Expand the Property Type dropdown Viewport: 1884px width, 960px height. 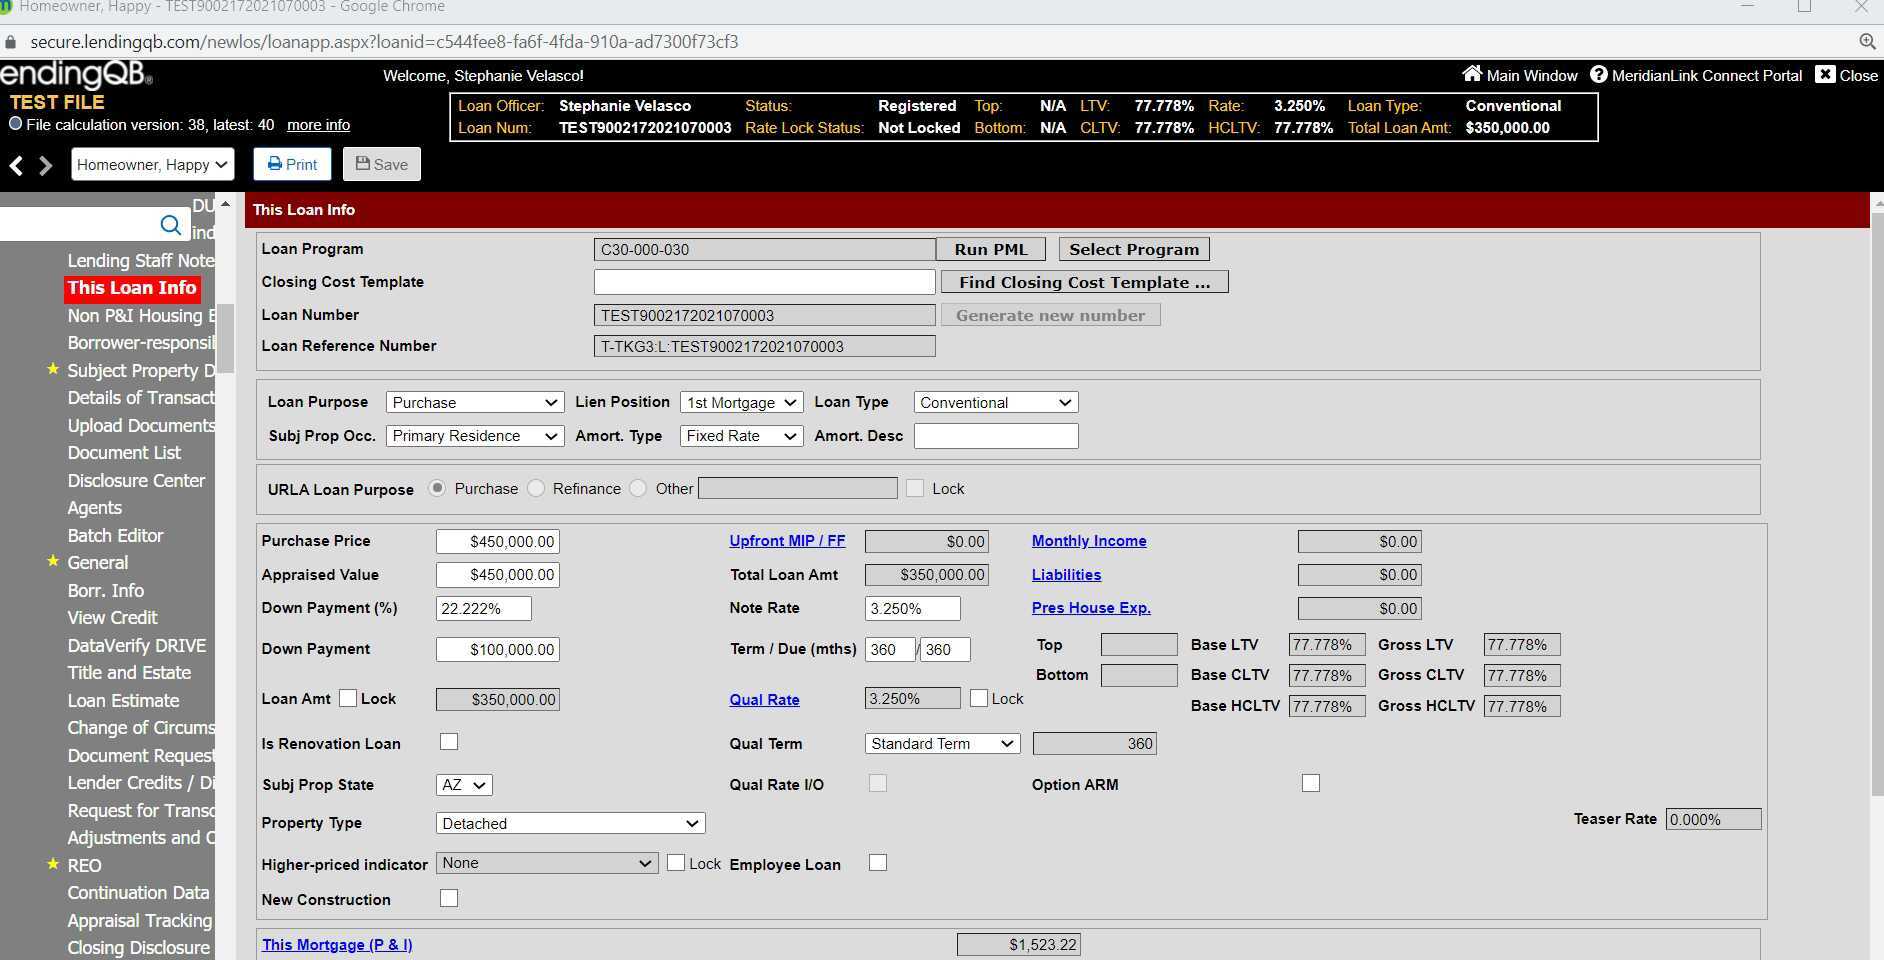(570, 824)
